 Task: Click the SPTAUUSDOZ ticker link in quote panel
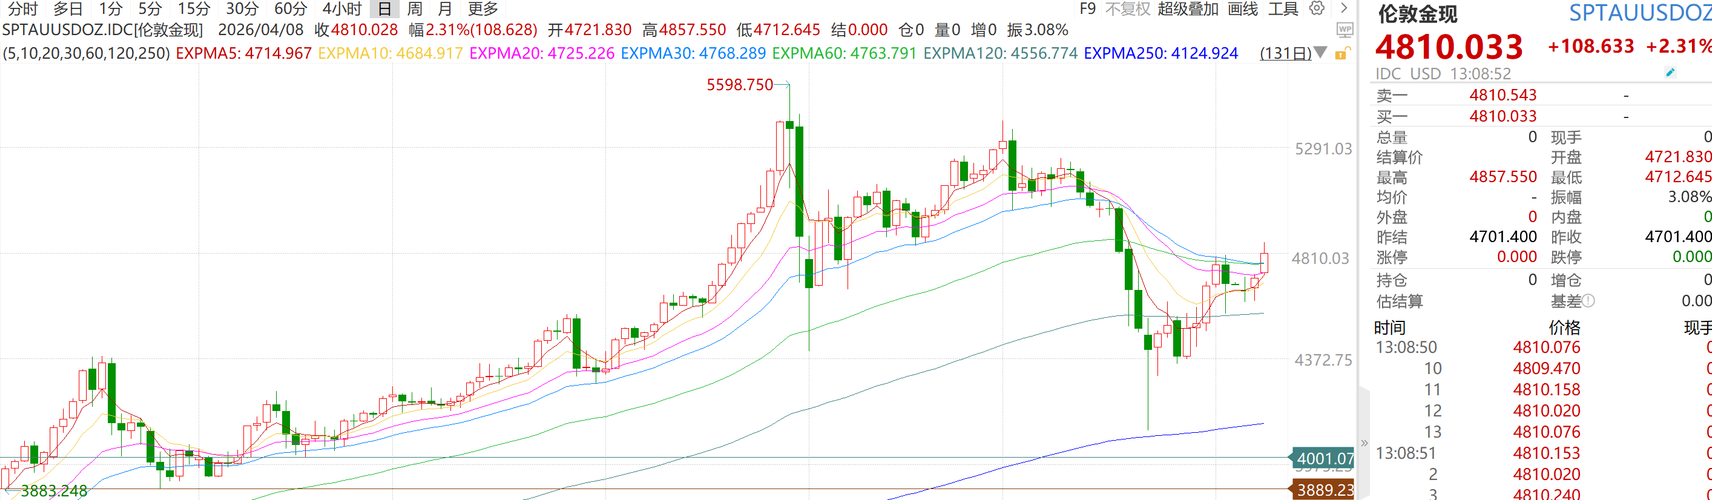pos(1640,13)
